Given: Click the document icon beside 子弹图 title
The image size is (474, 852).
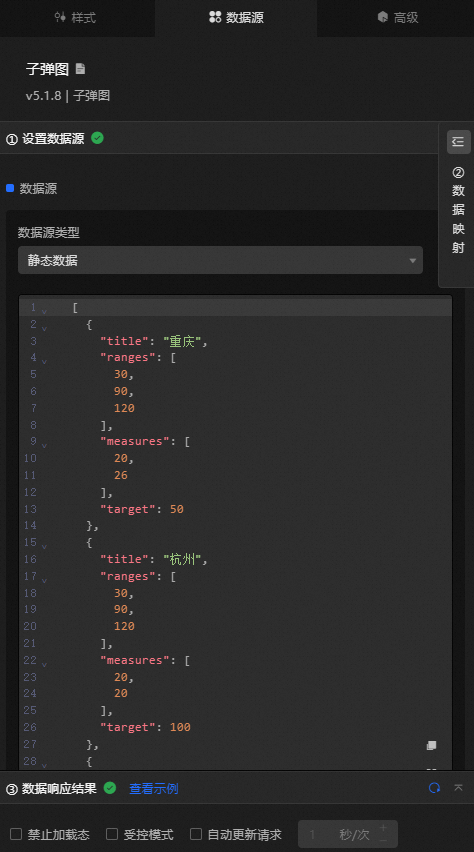Looking at the screenshot, I should coord(80,69).
